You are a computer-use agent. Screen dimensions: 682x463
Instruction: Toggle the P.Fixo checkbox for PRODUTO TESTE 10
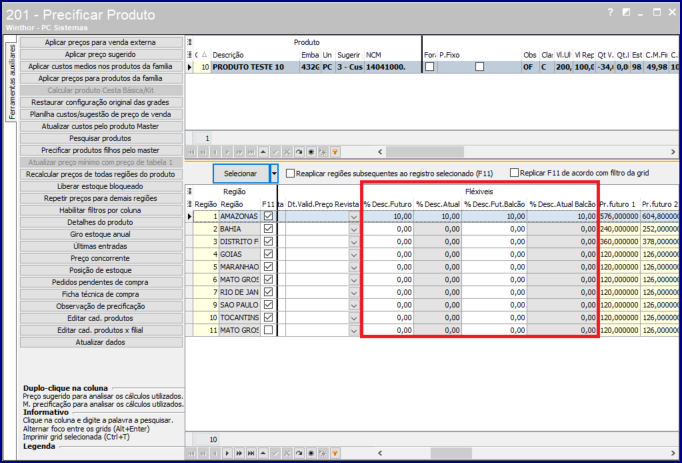pyautogui.click(x=479, y=67)
